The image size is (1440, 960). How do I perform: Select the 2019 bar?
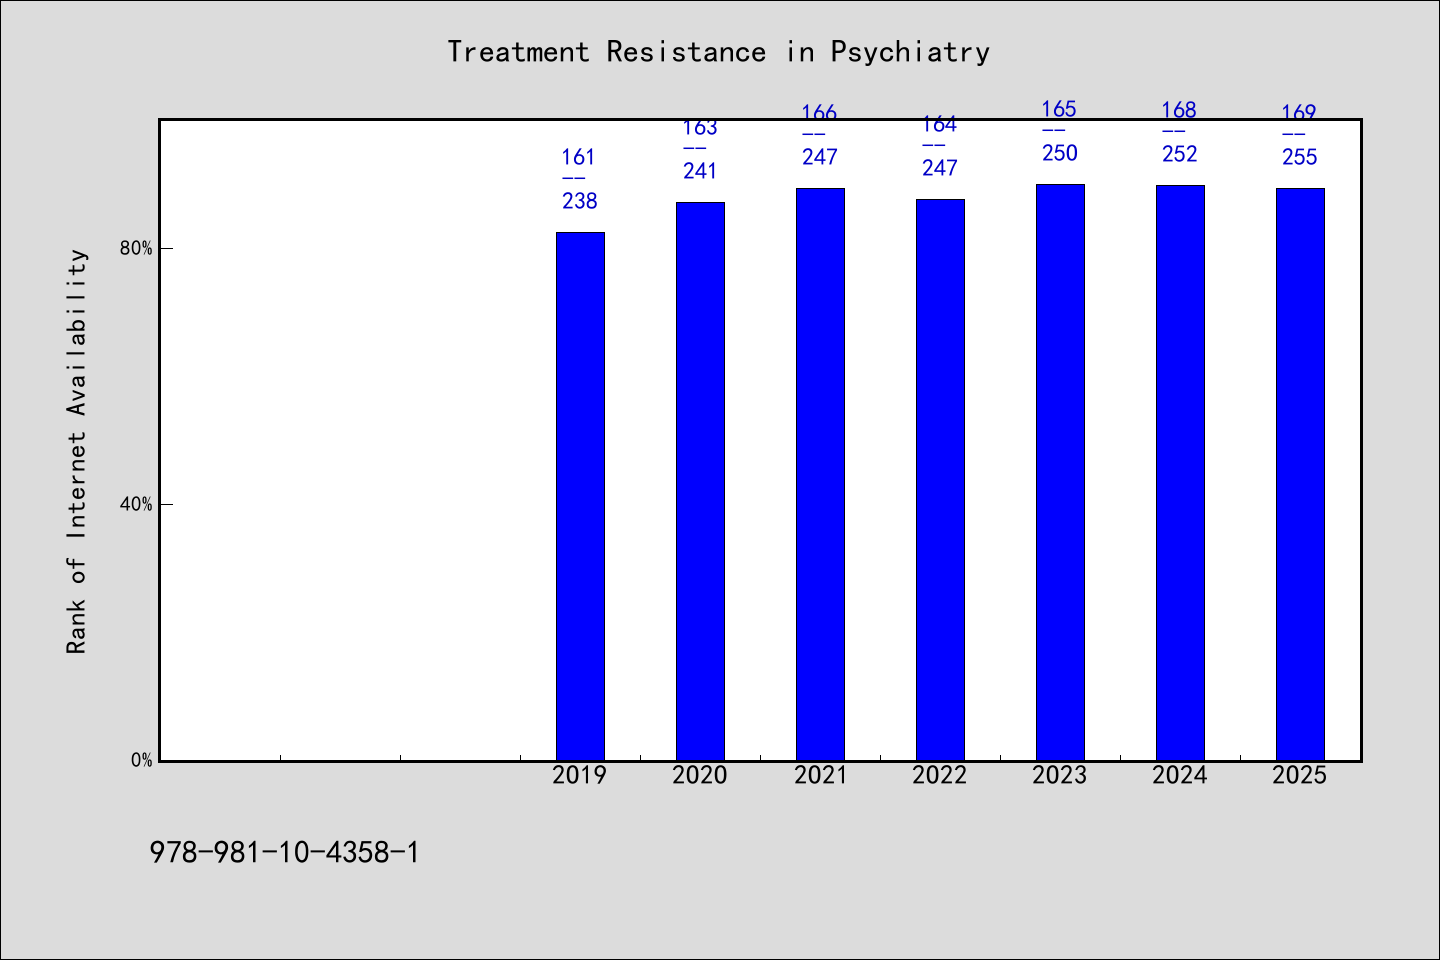click(x=580, y=496)
